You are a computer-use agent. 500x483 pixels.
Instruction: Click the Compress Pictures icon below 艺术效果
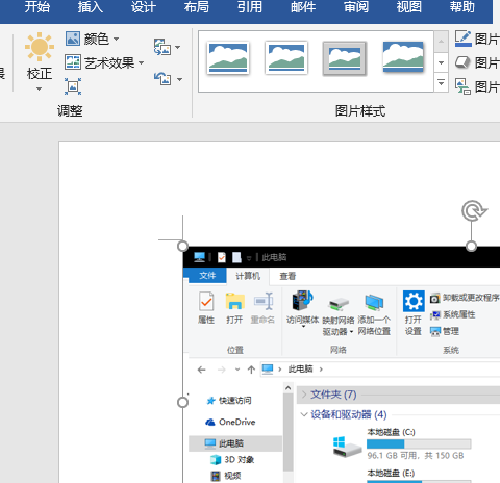73,86
